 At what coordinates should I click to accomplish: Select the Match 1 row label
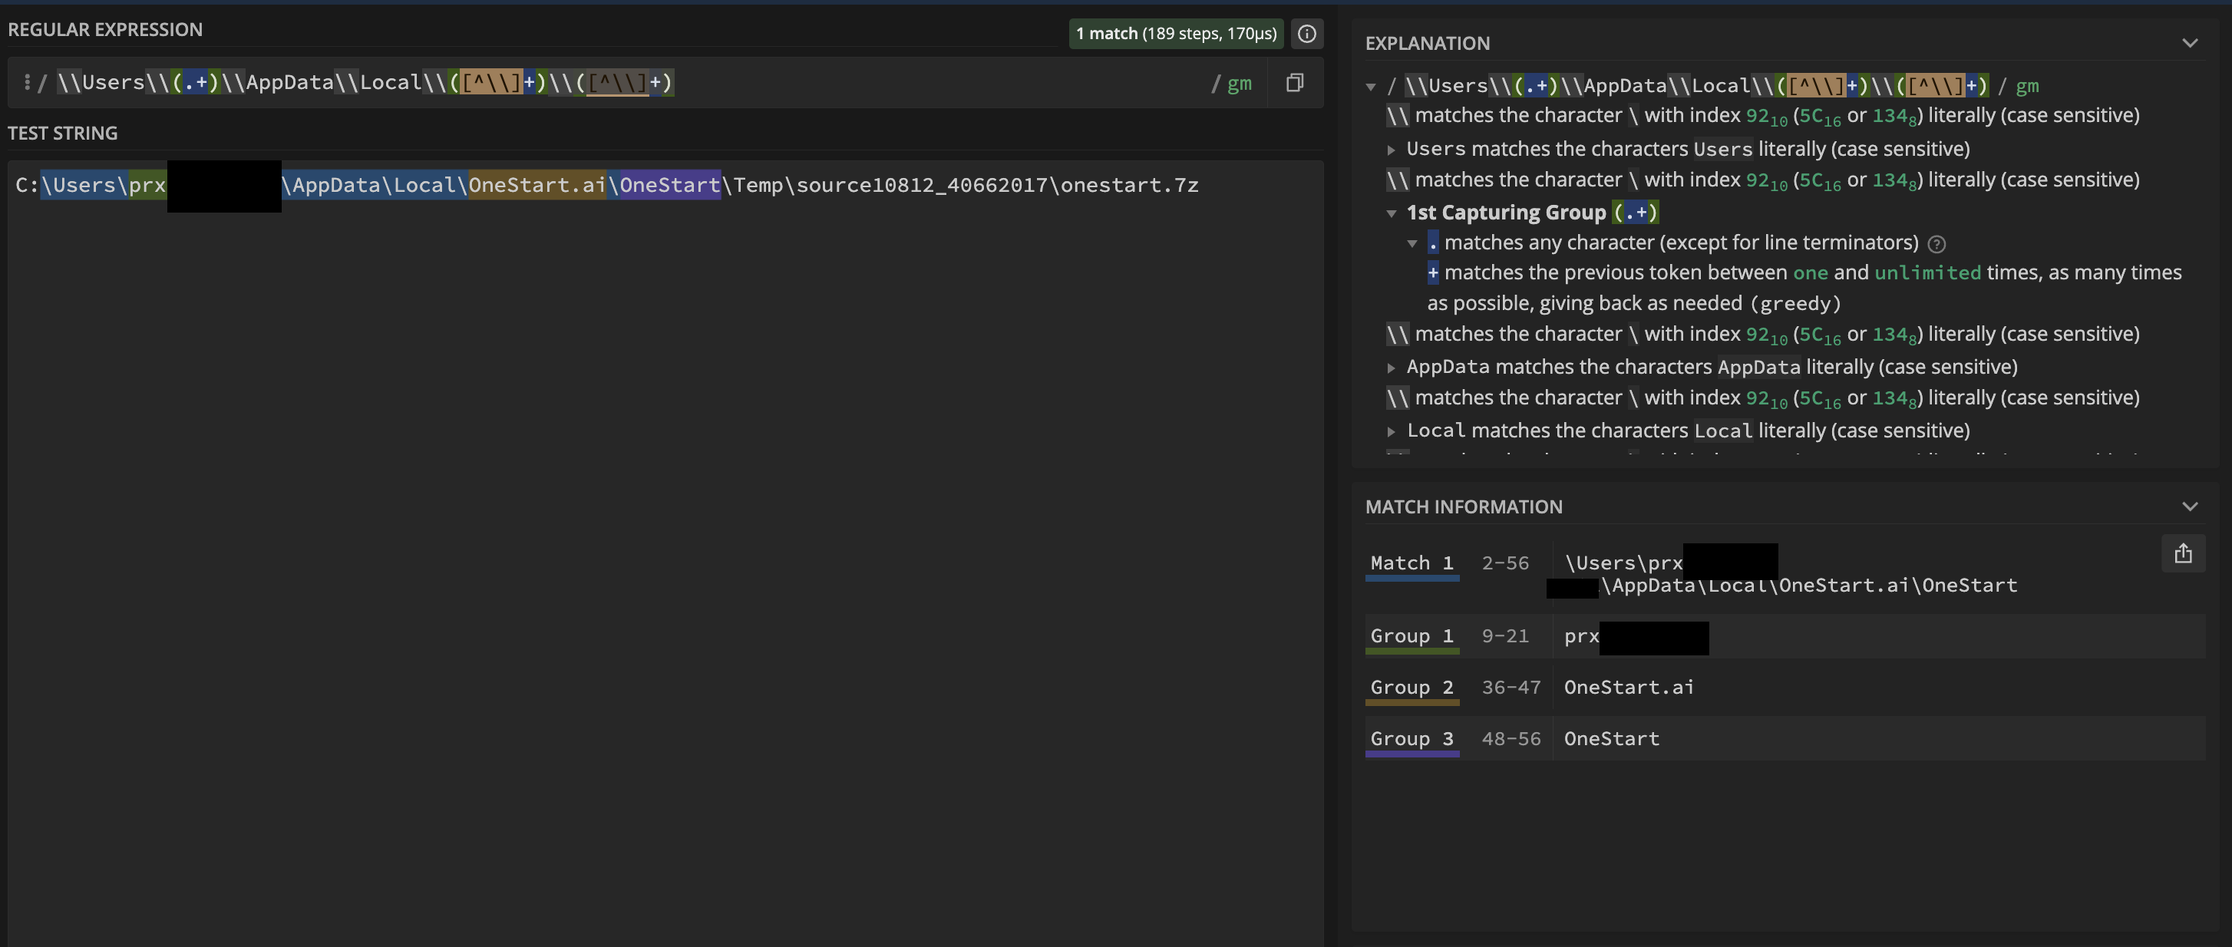[1412, 563]
